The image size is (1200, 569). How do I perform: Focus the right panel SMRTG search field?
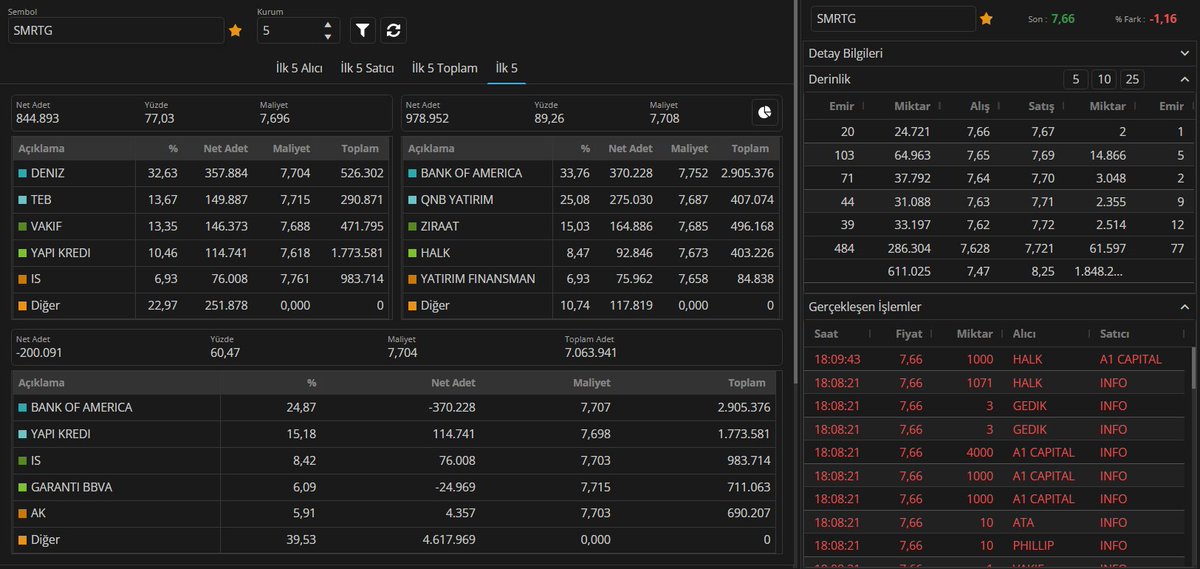coord(893,19)
